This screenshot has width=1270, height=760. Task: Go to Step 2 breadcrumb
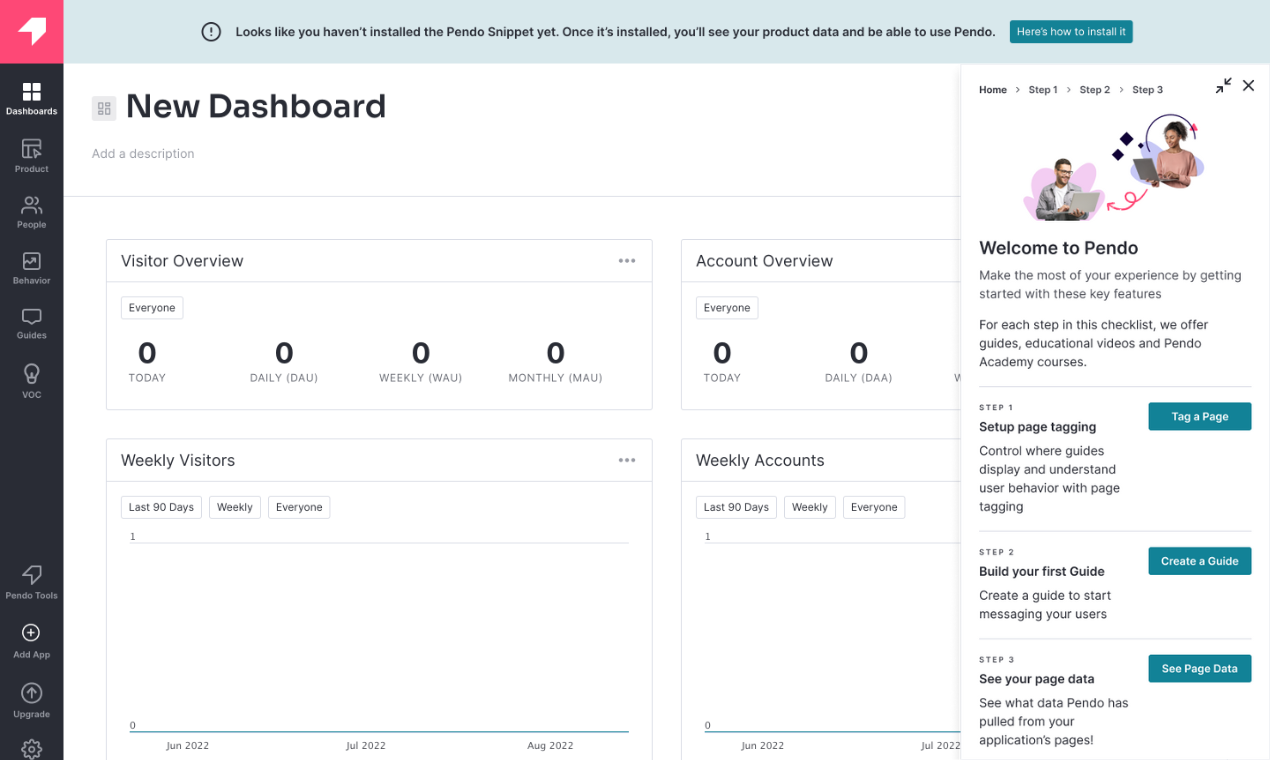pyautogui.click(x=1095, y=90)
